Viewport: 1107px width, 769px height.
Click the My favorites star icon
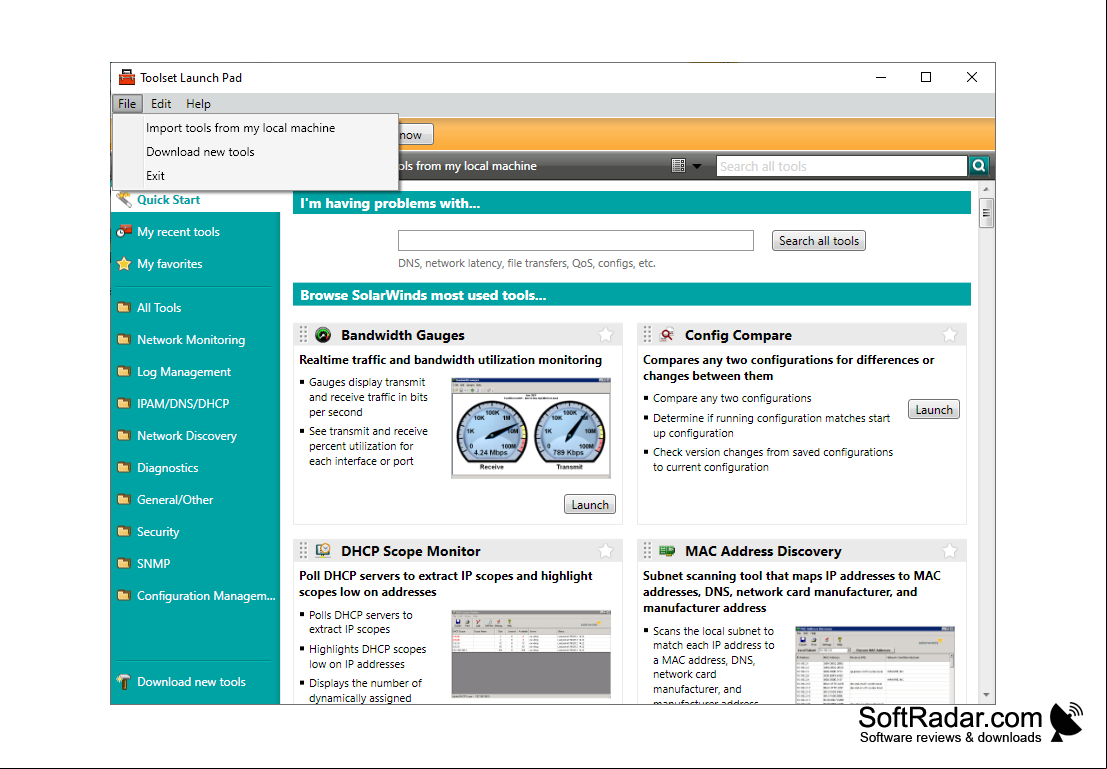pos(124,263)
